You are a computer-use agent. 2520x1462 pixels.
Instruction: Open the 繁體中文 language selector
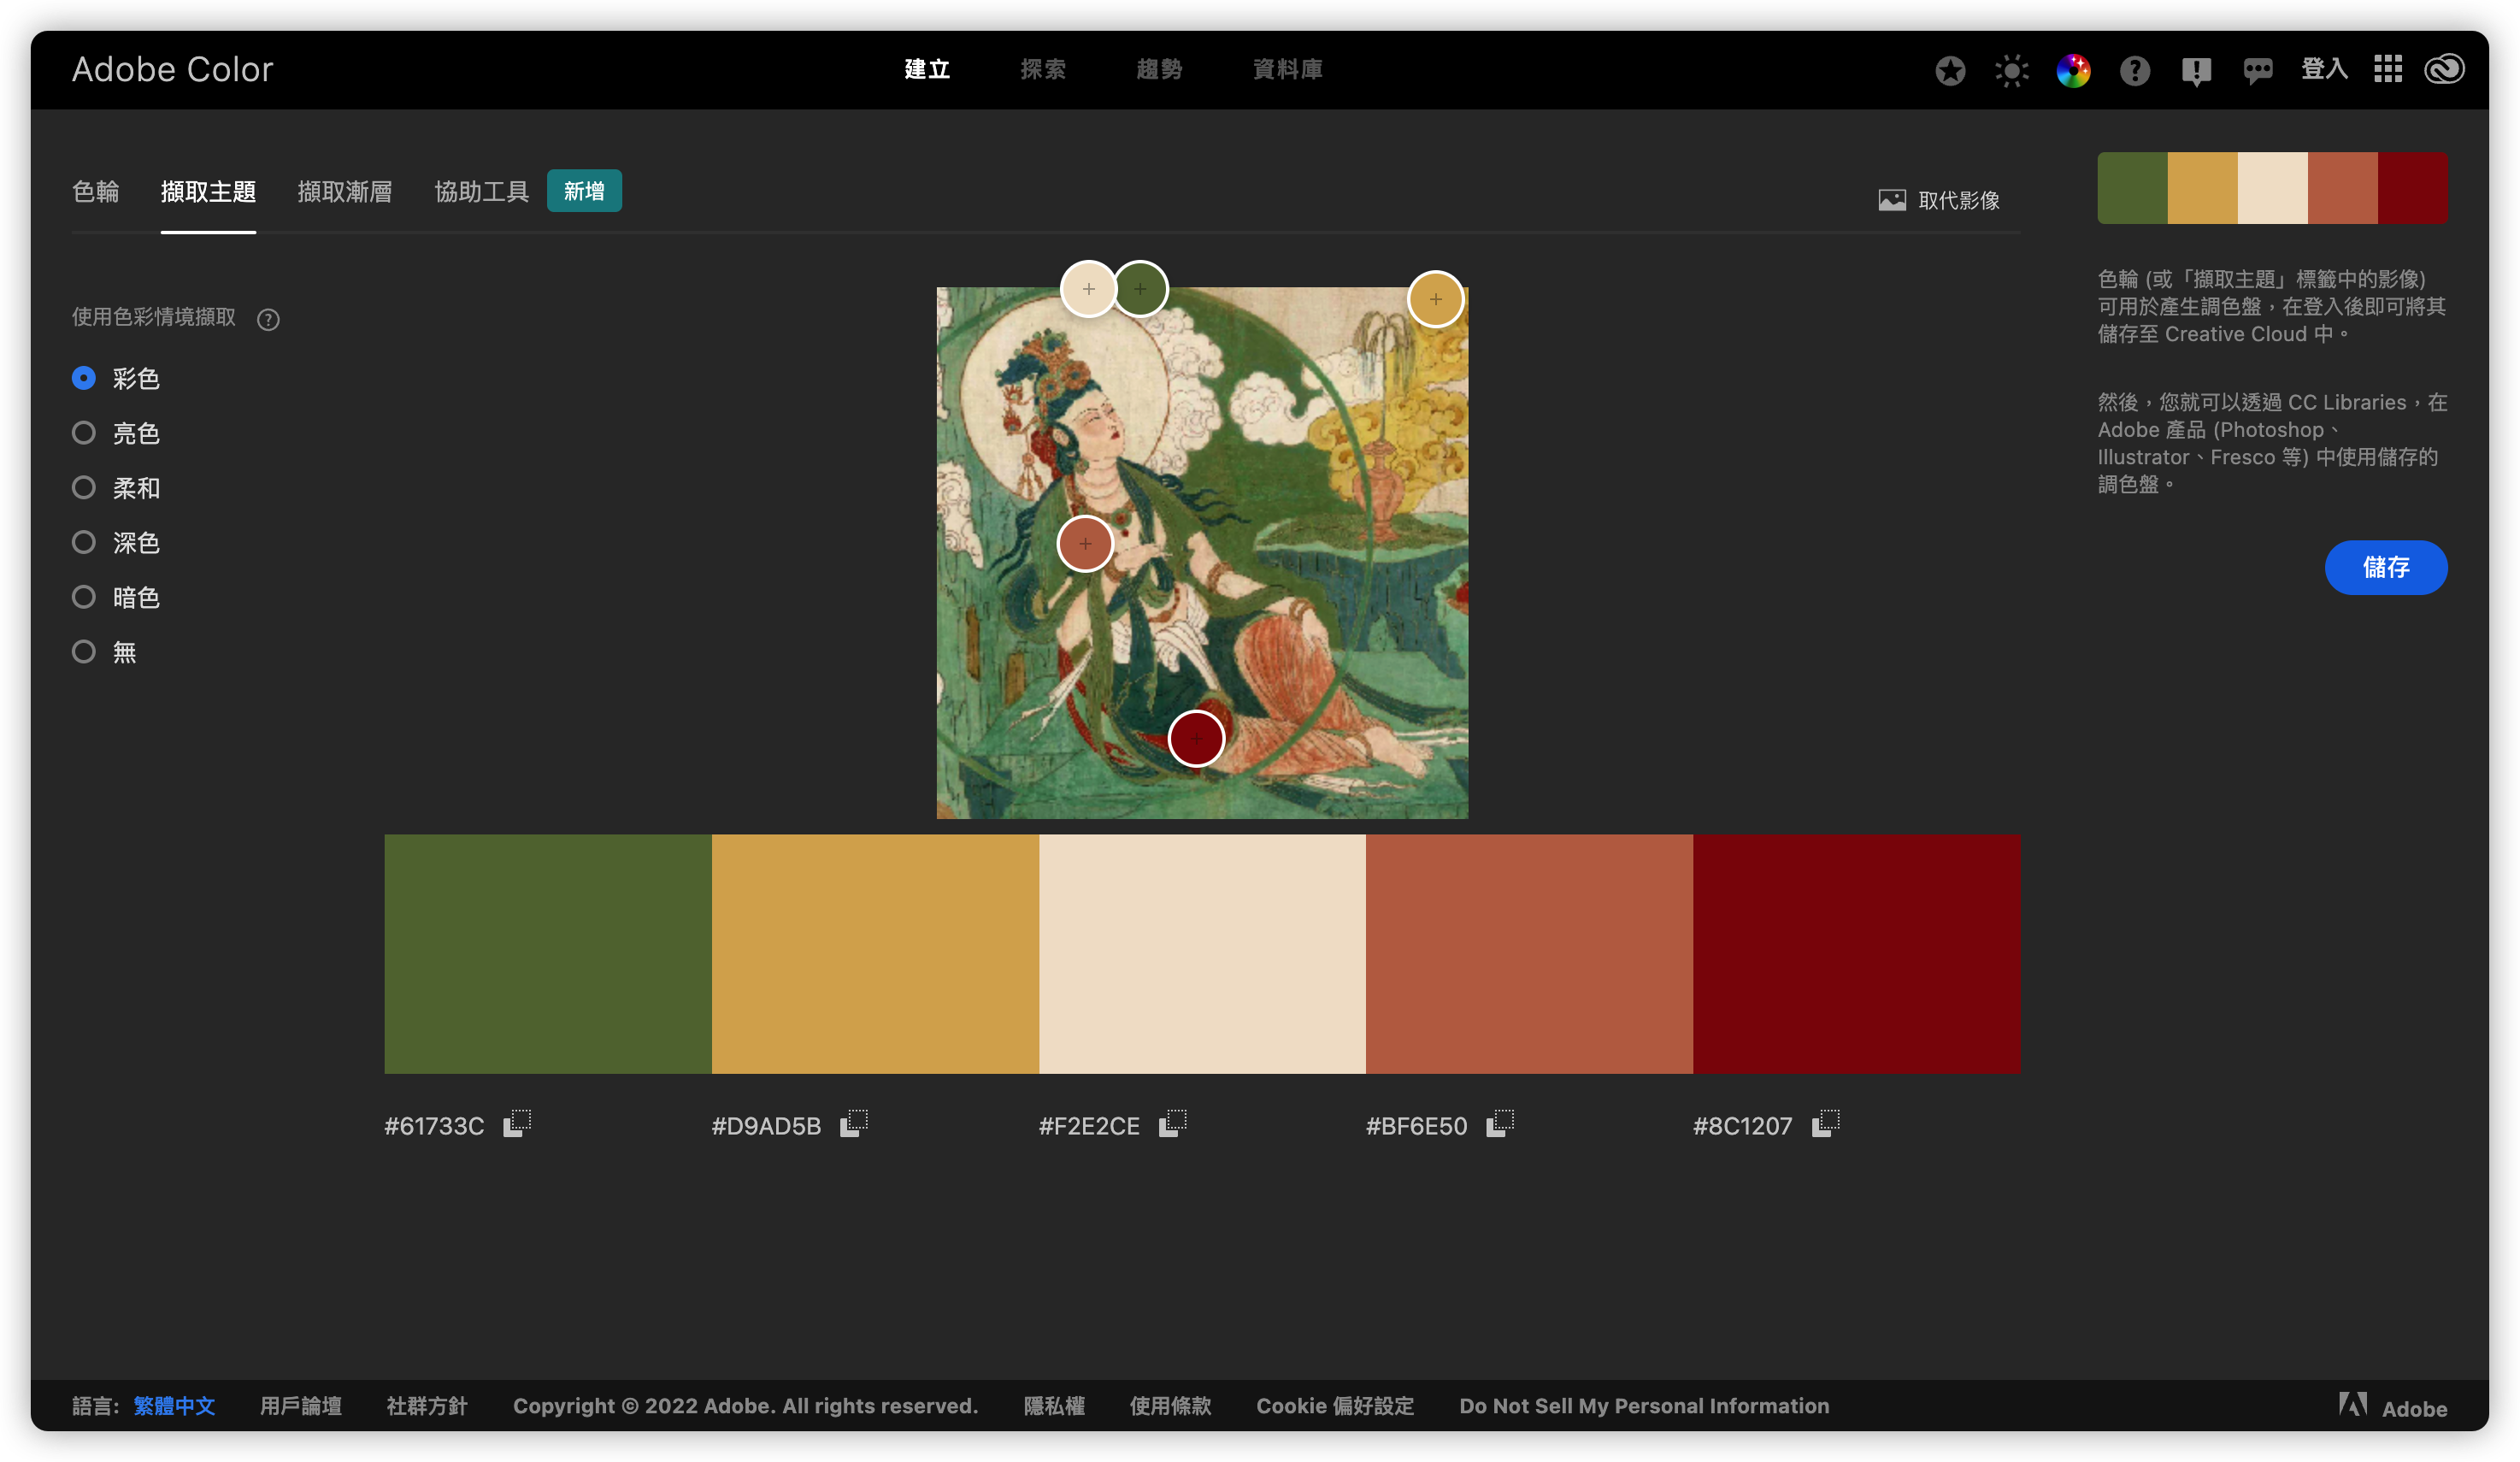pyautogui.click(x=174, y=1406)
